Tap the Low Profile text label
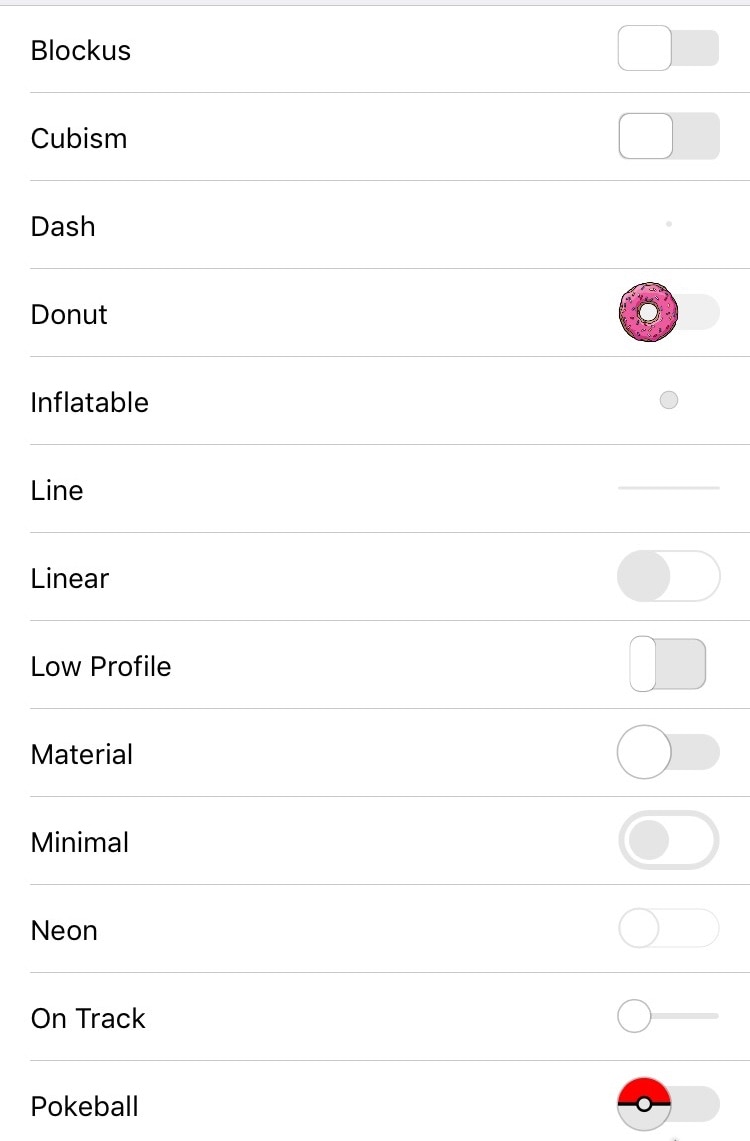The width and height of the screenshot is (750, 1141). [x=101, y=666]
